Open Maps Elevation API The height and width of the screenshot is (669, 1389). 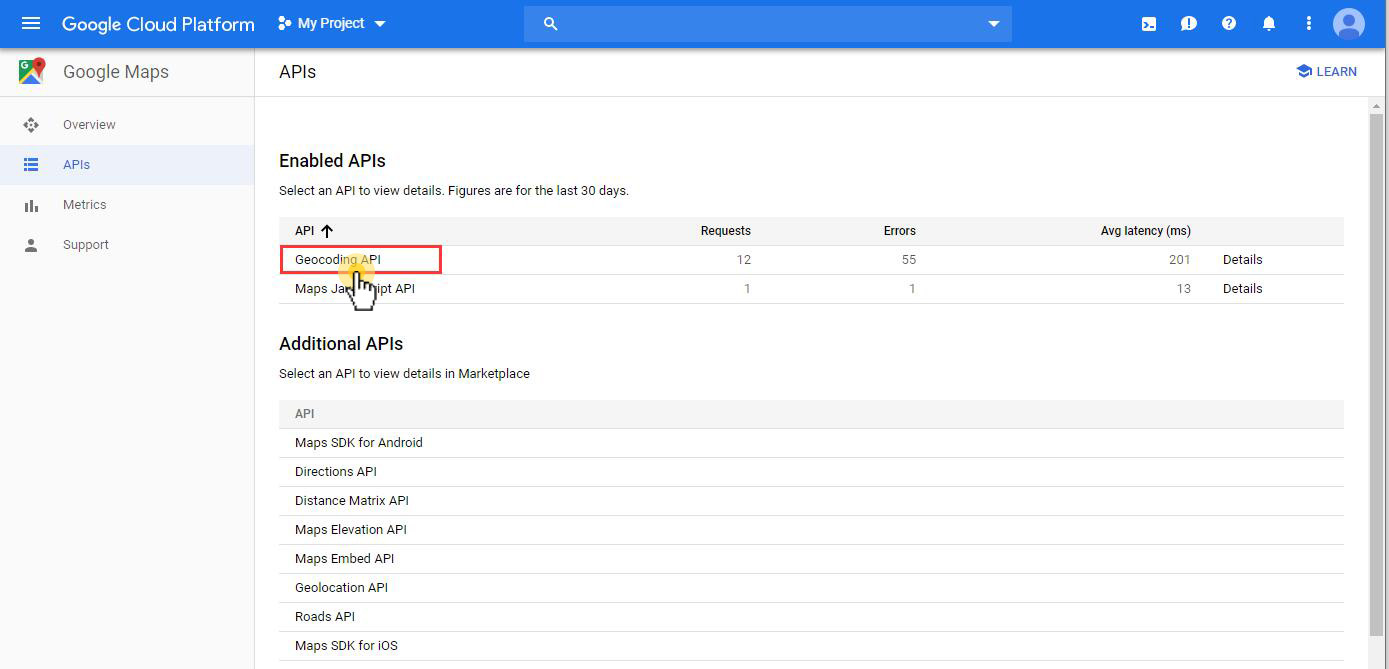[x=351, y=530]
